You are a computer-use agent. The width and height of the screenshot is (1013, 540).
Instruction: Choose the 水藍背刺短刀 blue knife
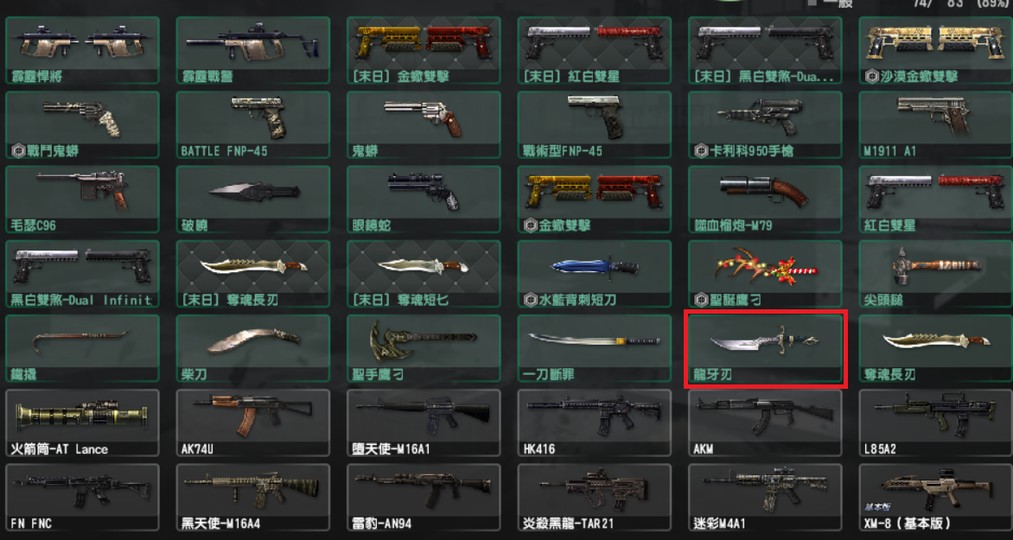click(x=594, y=274)
